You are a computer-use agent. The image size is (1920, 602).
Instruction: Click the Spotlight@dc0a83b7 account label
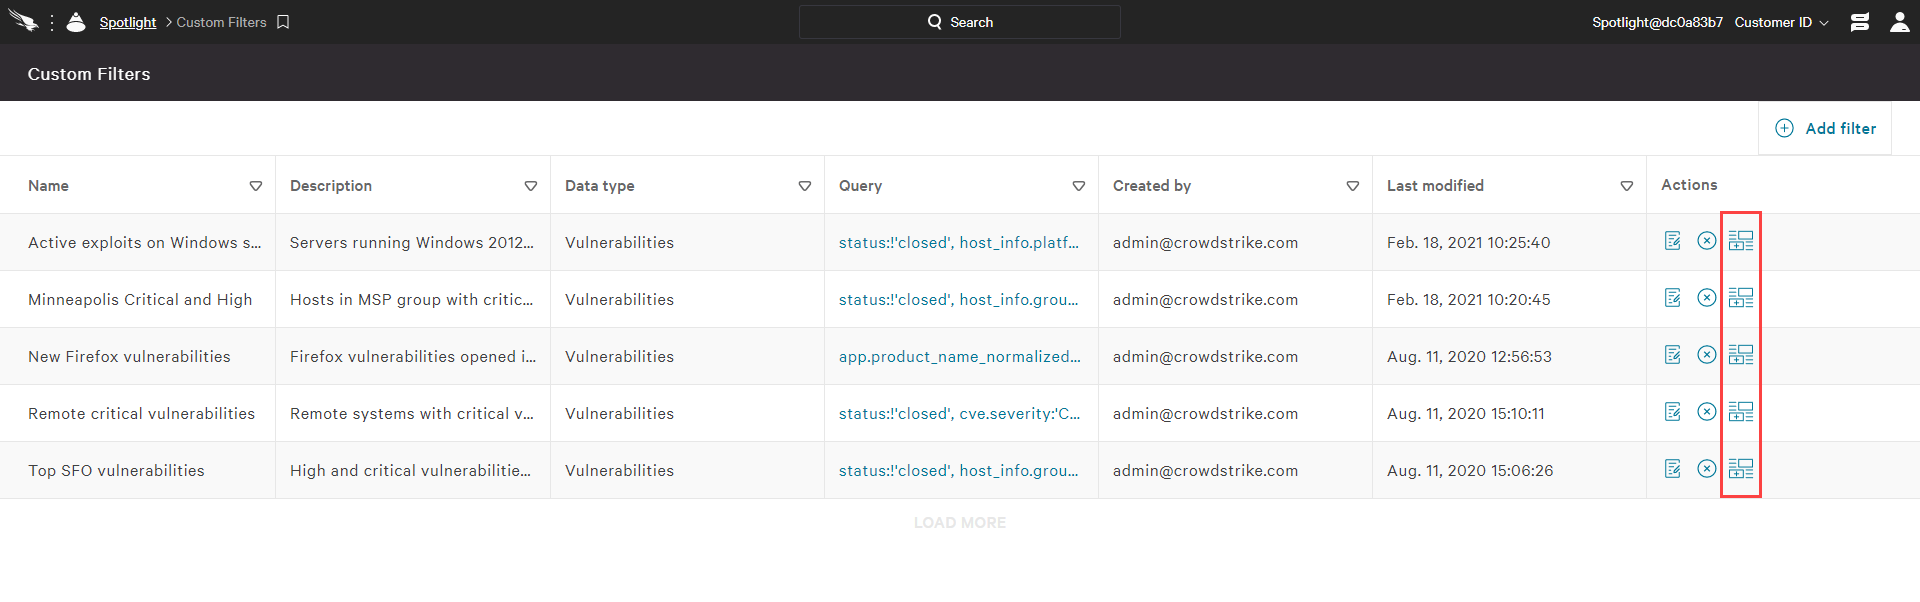click(1657, 22)
